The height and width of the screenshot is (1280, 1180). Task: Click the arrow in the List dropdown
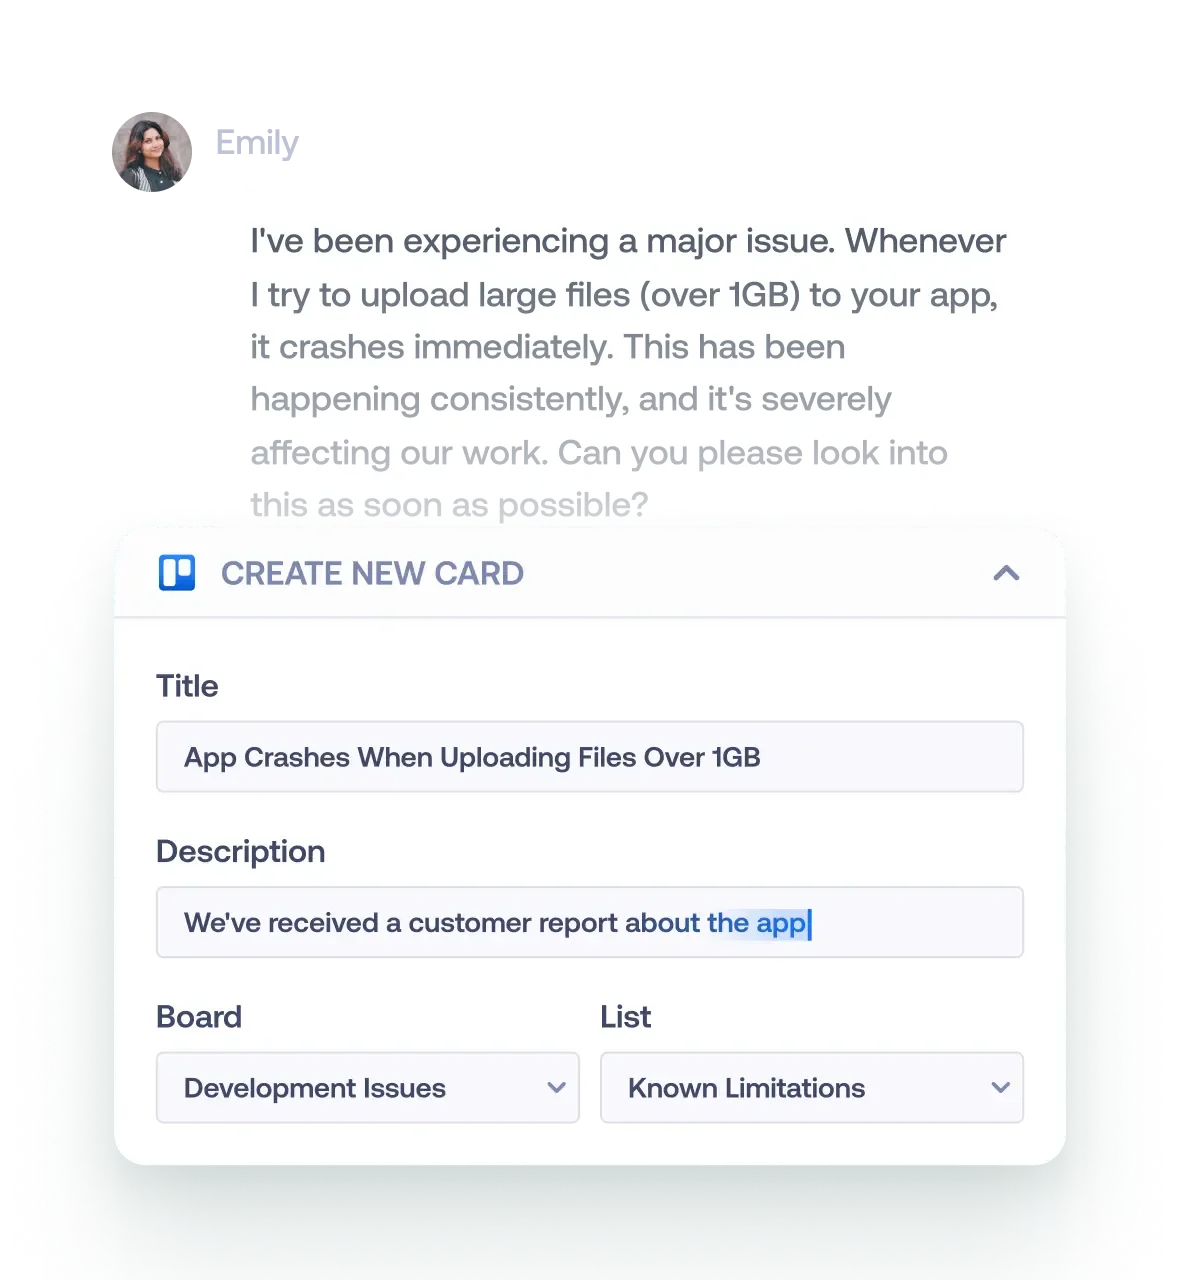click(1001, 1088)
